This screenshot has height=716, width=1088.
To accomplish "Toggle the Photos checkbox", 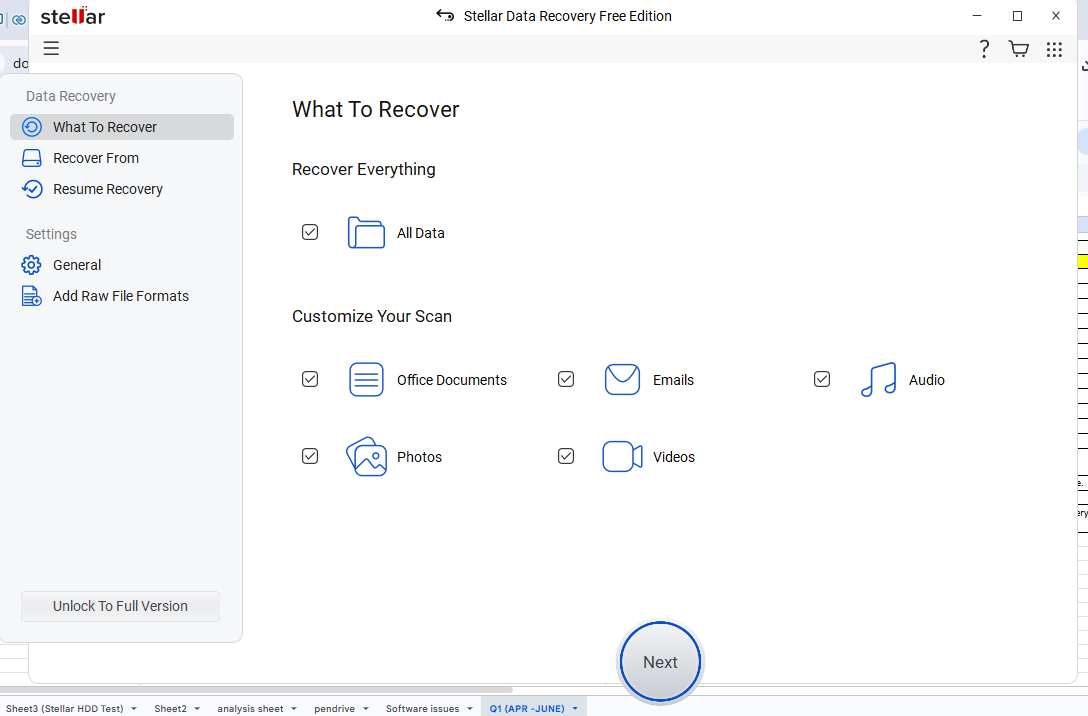I will pos(310,456).
